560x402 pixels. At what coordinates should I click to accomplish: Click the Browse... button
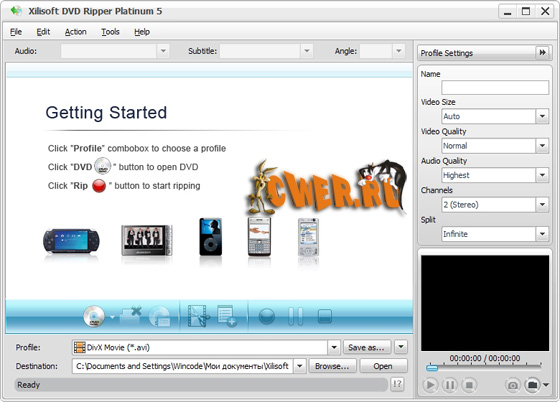pyautogui.click(x=332, y=366)
